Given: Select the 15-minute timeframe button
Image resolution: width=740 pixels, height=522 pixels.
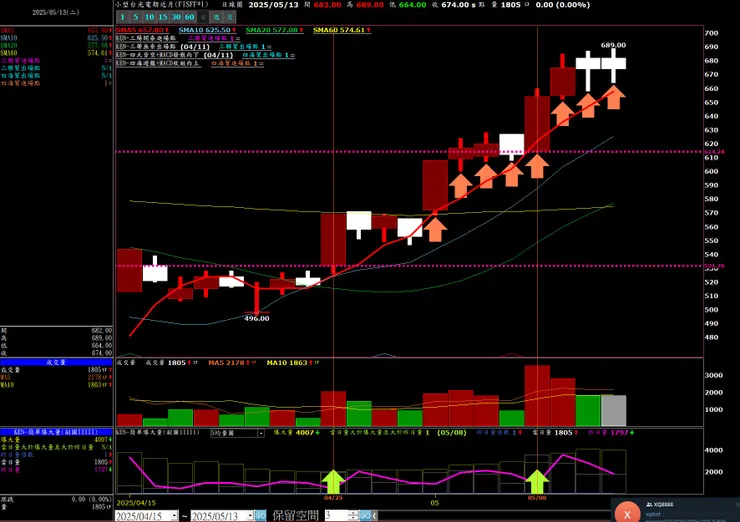Looking at the screenshot, I should coord(163,17).
